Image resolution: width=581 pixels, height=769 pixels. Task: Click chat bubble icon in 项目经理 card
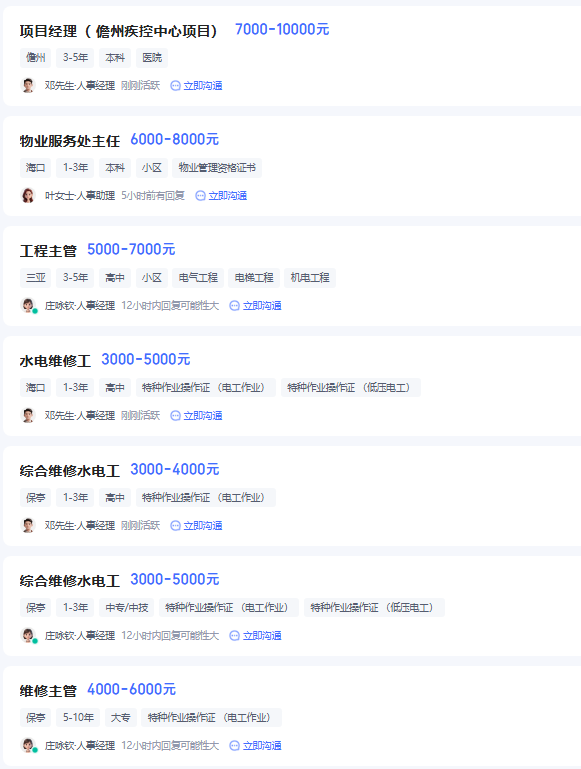click(175, 86)
